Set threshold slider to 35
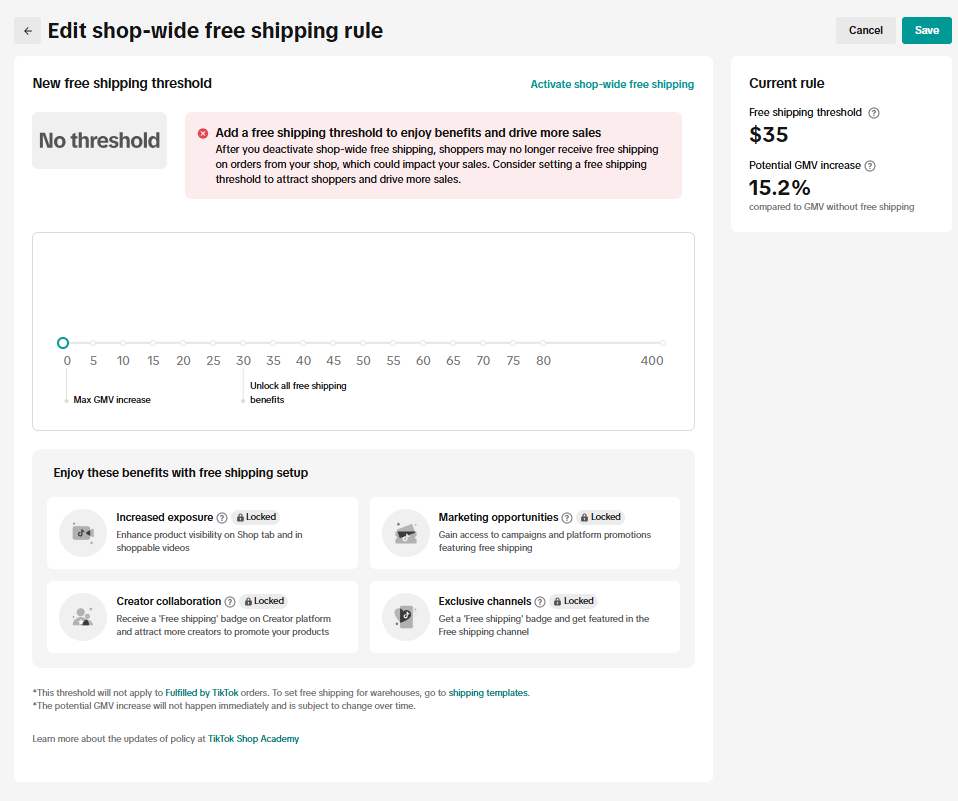This screenshot has height=801, width=958. pyautogui.click(x=273, y=343)
